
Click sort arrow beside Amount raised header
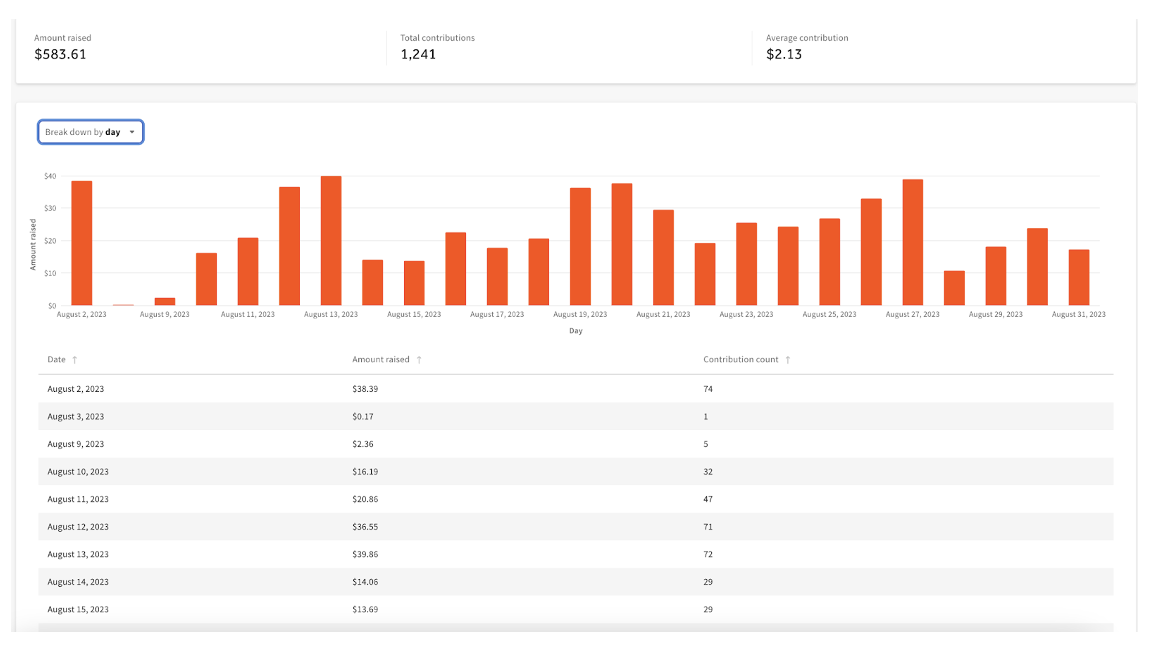coord(419,360)
